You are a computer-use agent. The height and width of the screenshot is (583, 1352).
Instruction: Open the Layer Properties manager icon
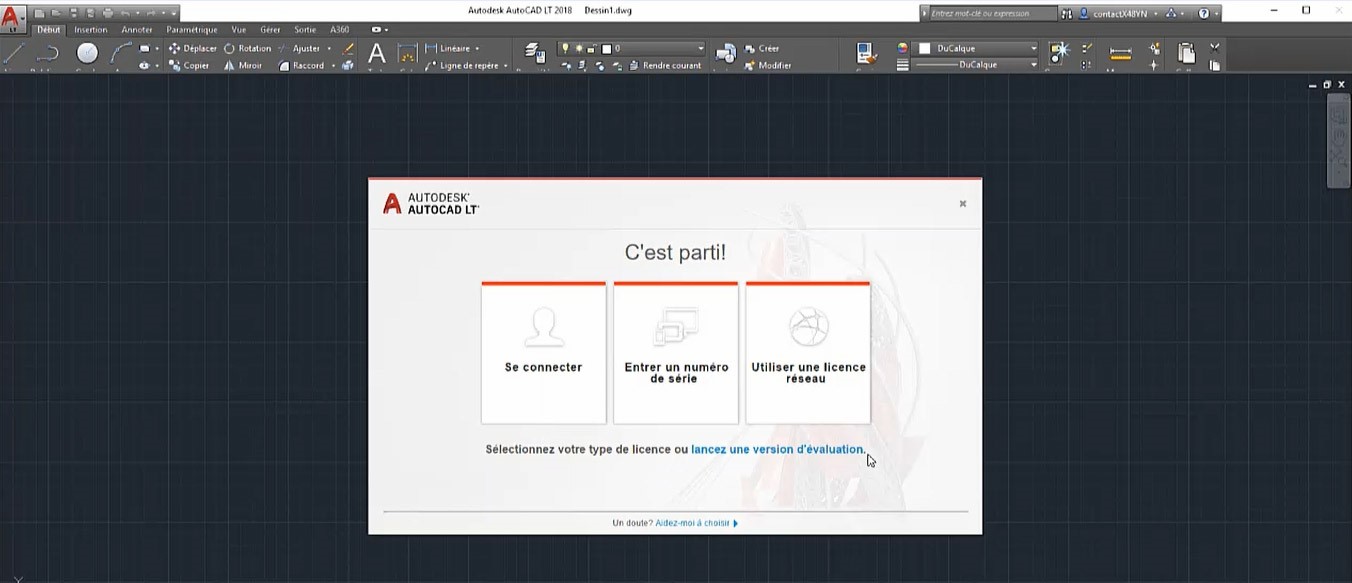pos(535,53)
